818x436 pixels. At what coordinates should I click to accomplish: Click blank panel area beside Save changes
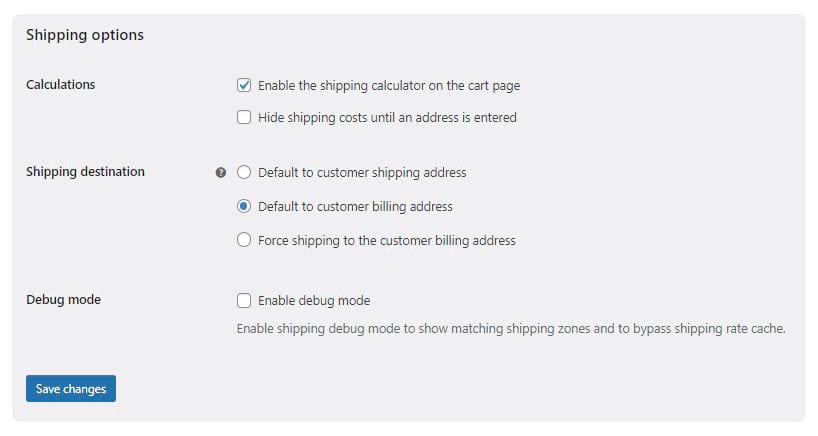[417, 389]
